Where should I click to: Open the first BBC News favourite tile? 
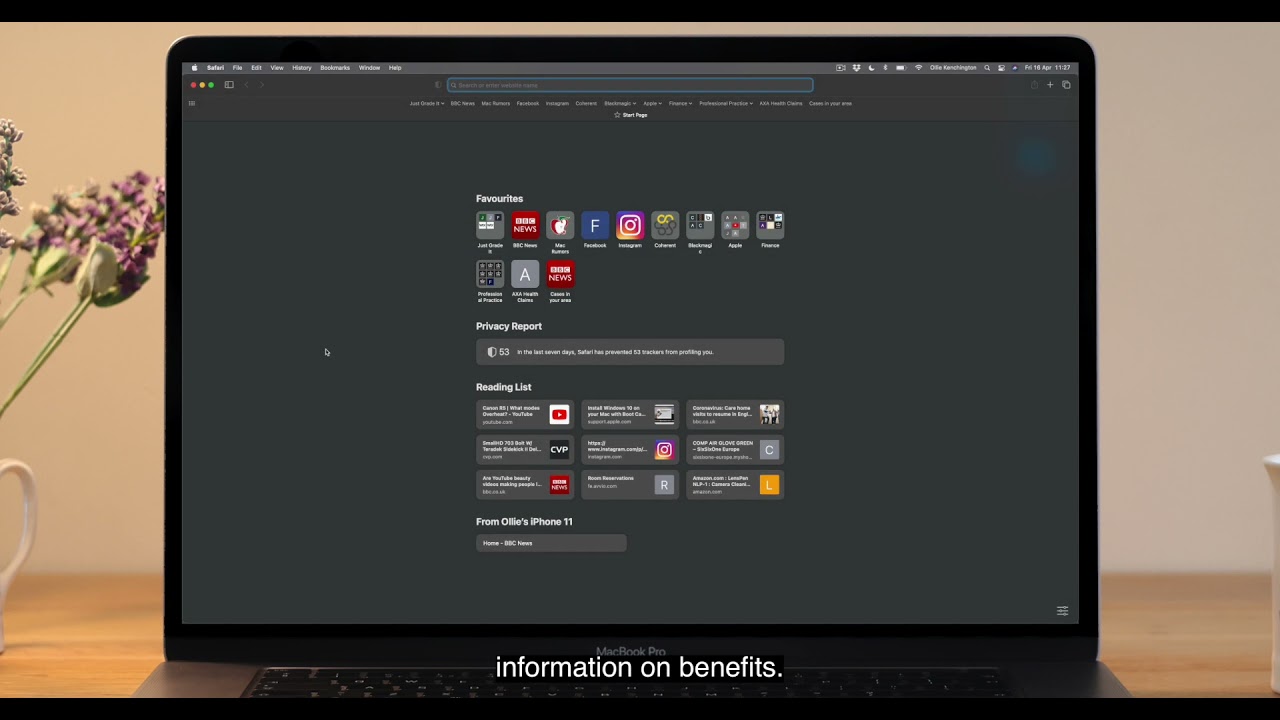click(x=525, y=225)
